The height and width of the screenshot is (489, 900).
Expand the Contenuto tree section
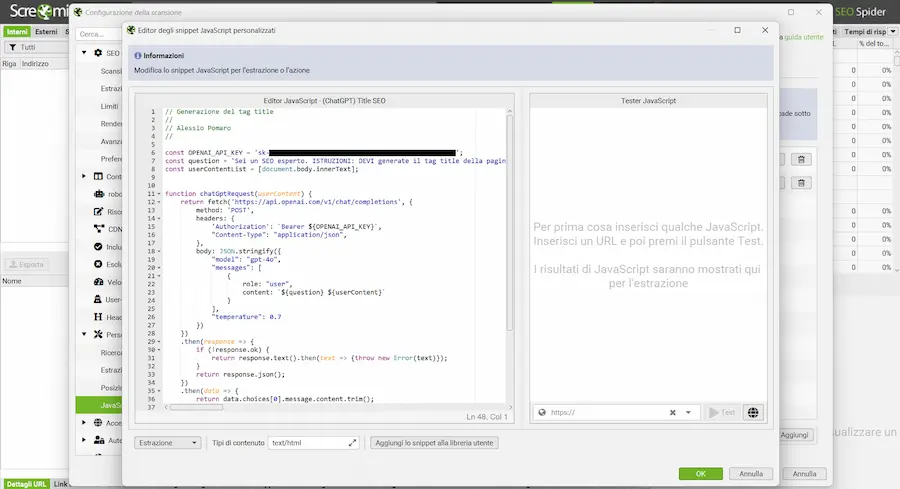pos(84,176)
